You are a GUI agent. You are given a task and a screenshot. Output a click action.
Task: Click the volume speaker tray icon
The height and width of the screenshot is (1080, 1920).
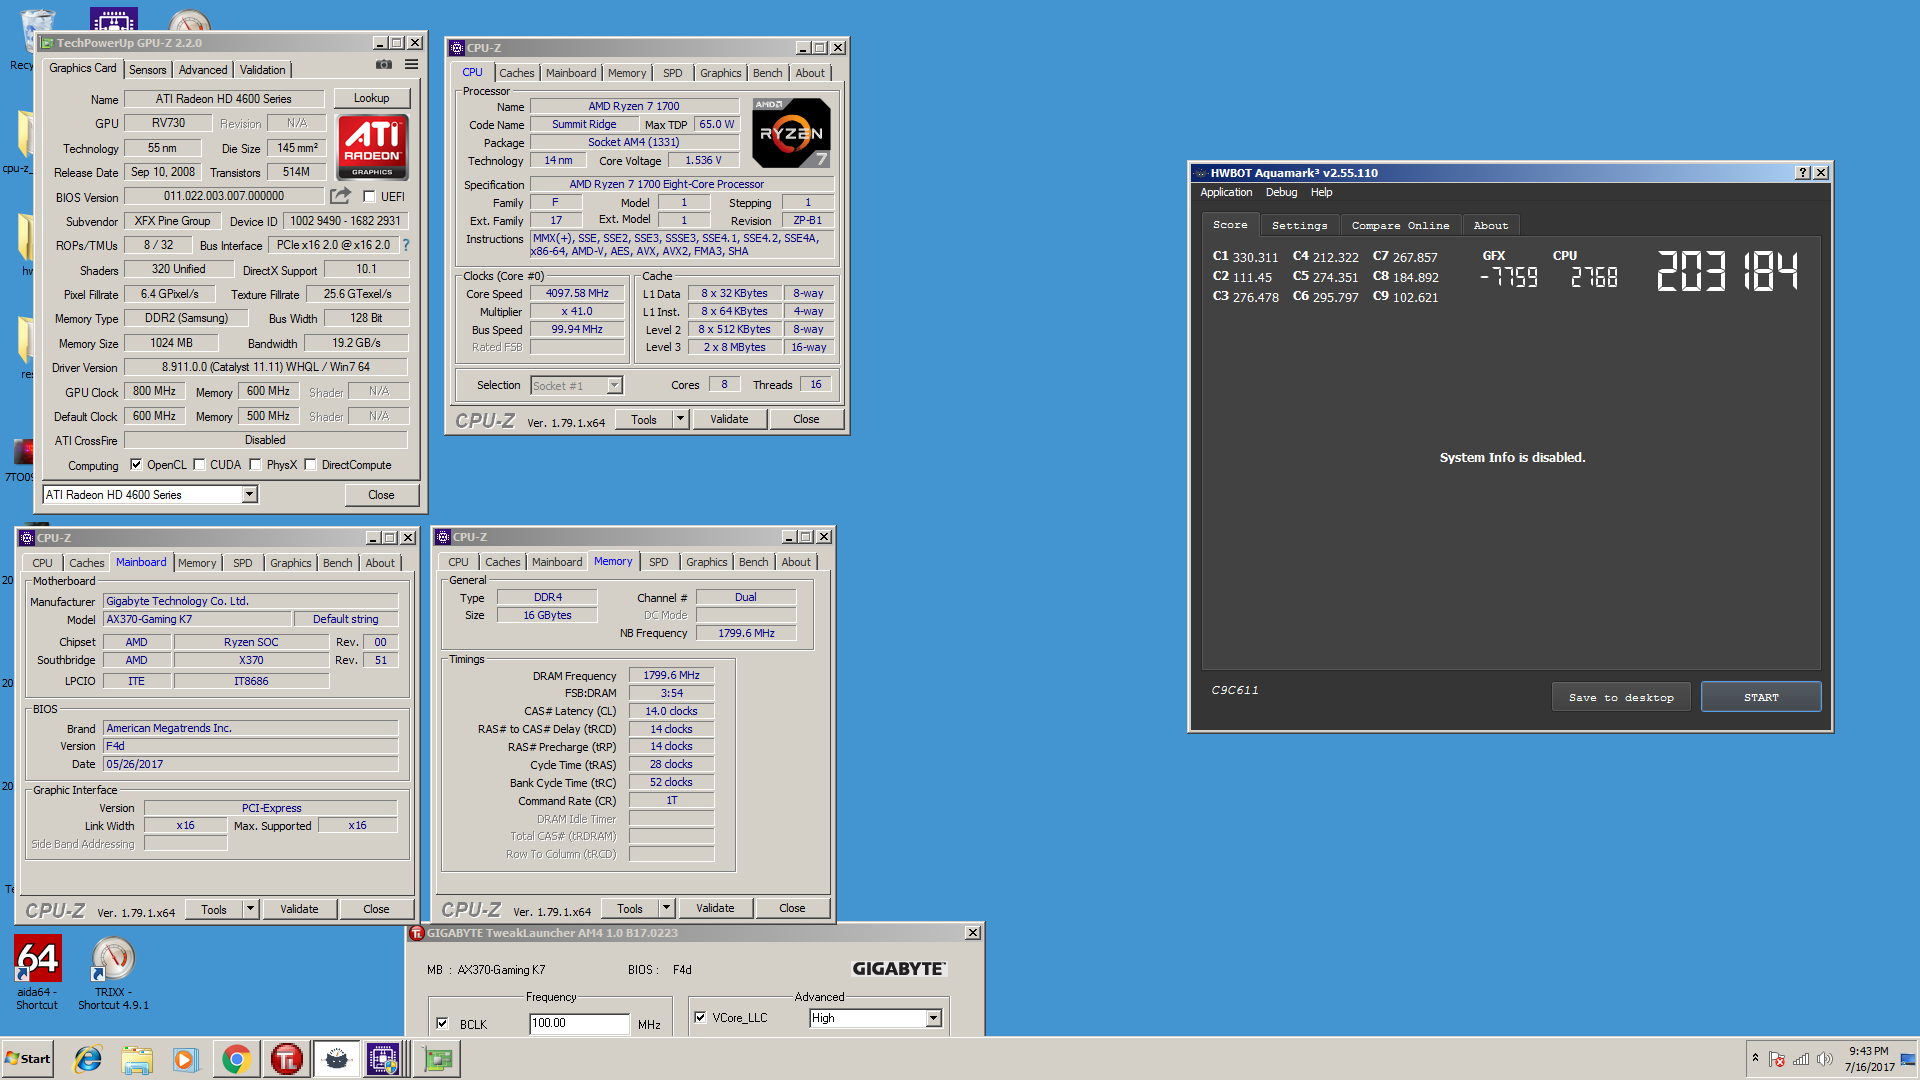[x=1825, y=1059]
